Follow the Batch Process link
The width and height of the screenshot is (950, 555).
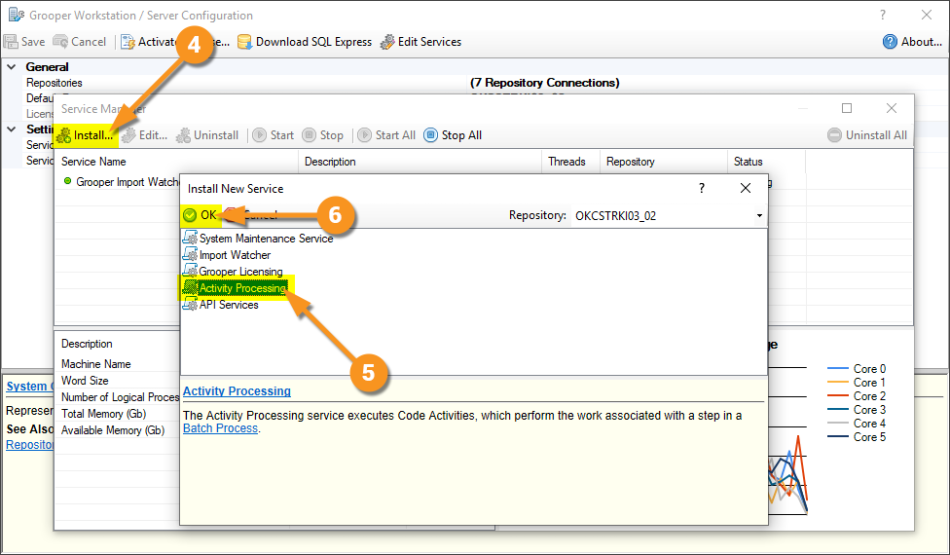[x=221, y=428]
